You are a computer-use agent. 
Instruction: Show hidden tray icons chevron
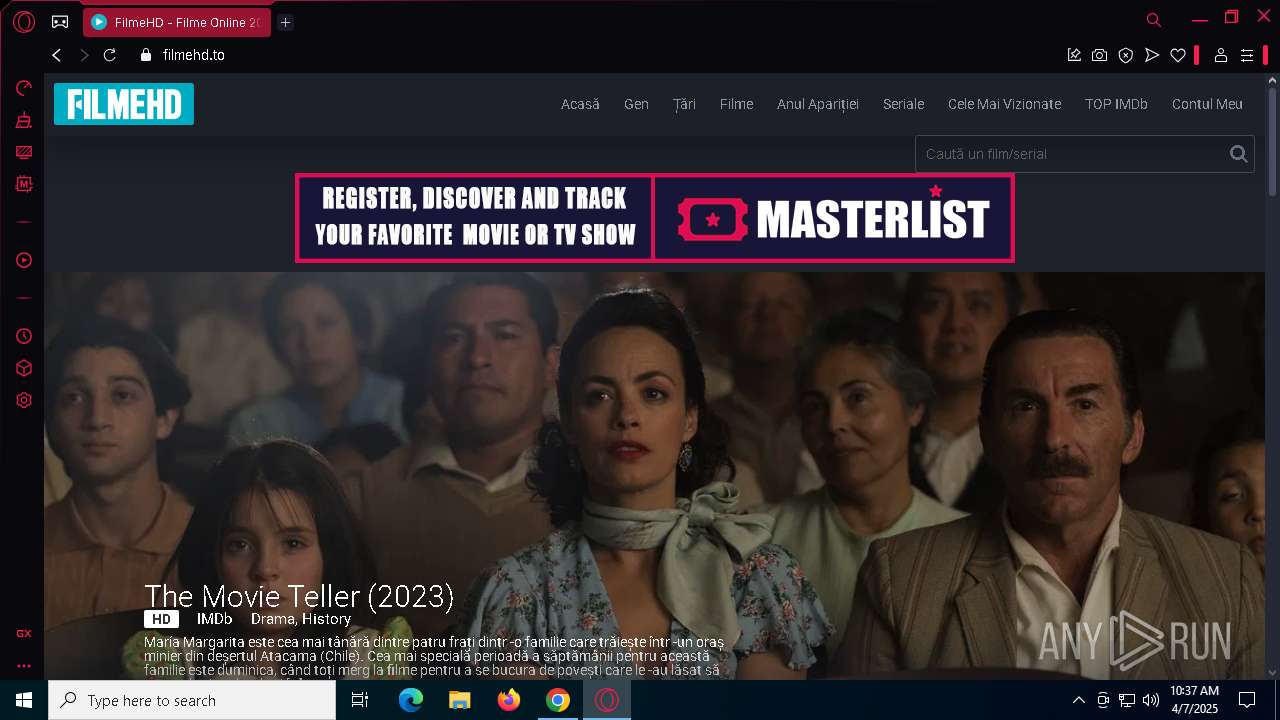click(1078, 700)
